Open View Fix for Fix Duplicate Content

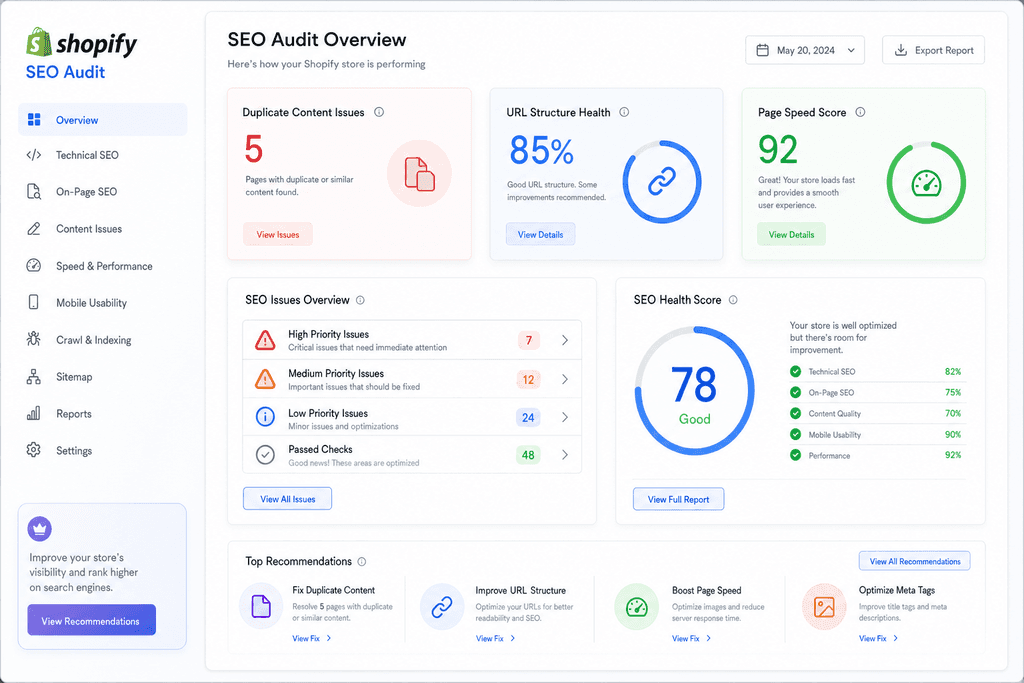tap(312, 639)
